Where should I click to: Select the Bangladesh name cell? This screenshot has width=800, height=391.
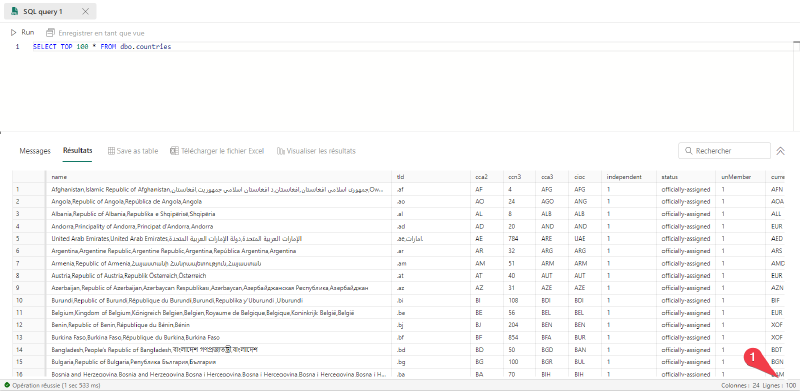218,350
